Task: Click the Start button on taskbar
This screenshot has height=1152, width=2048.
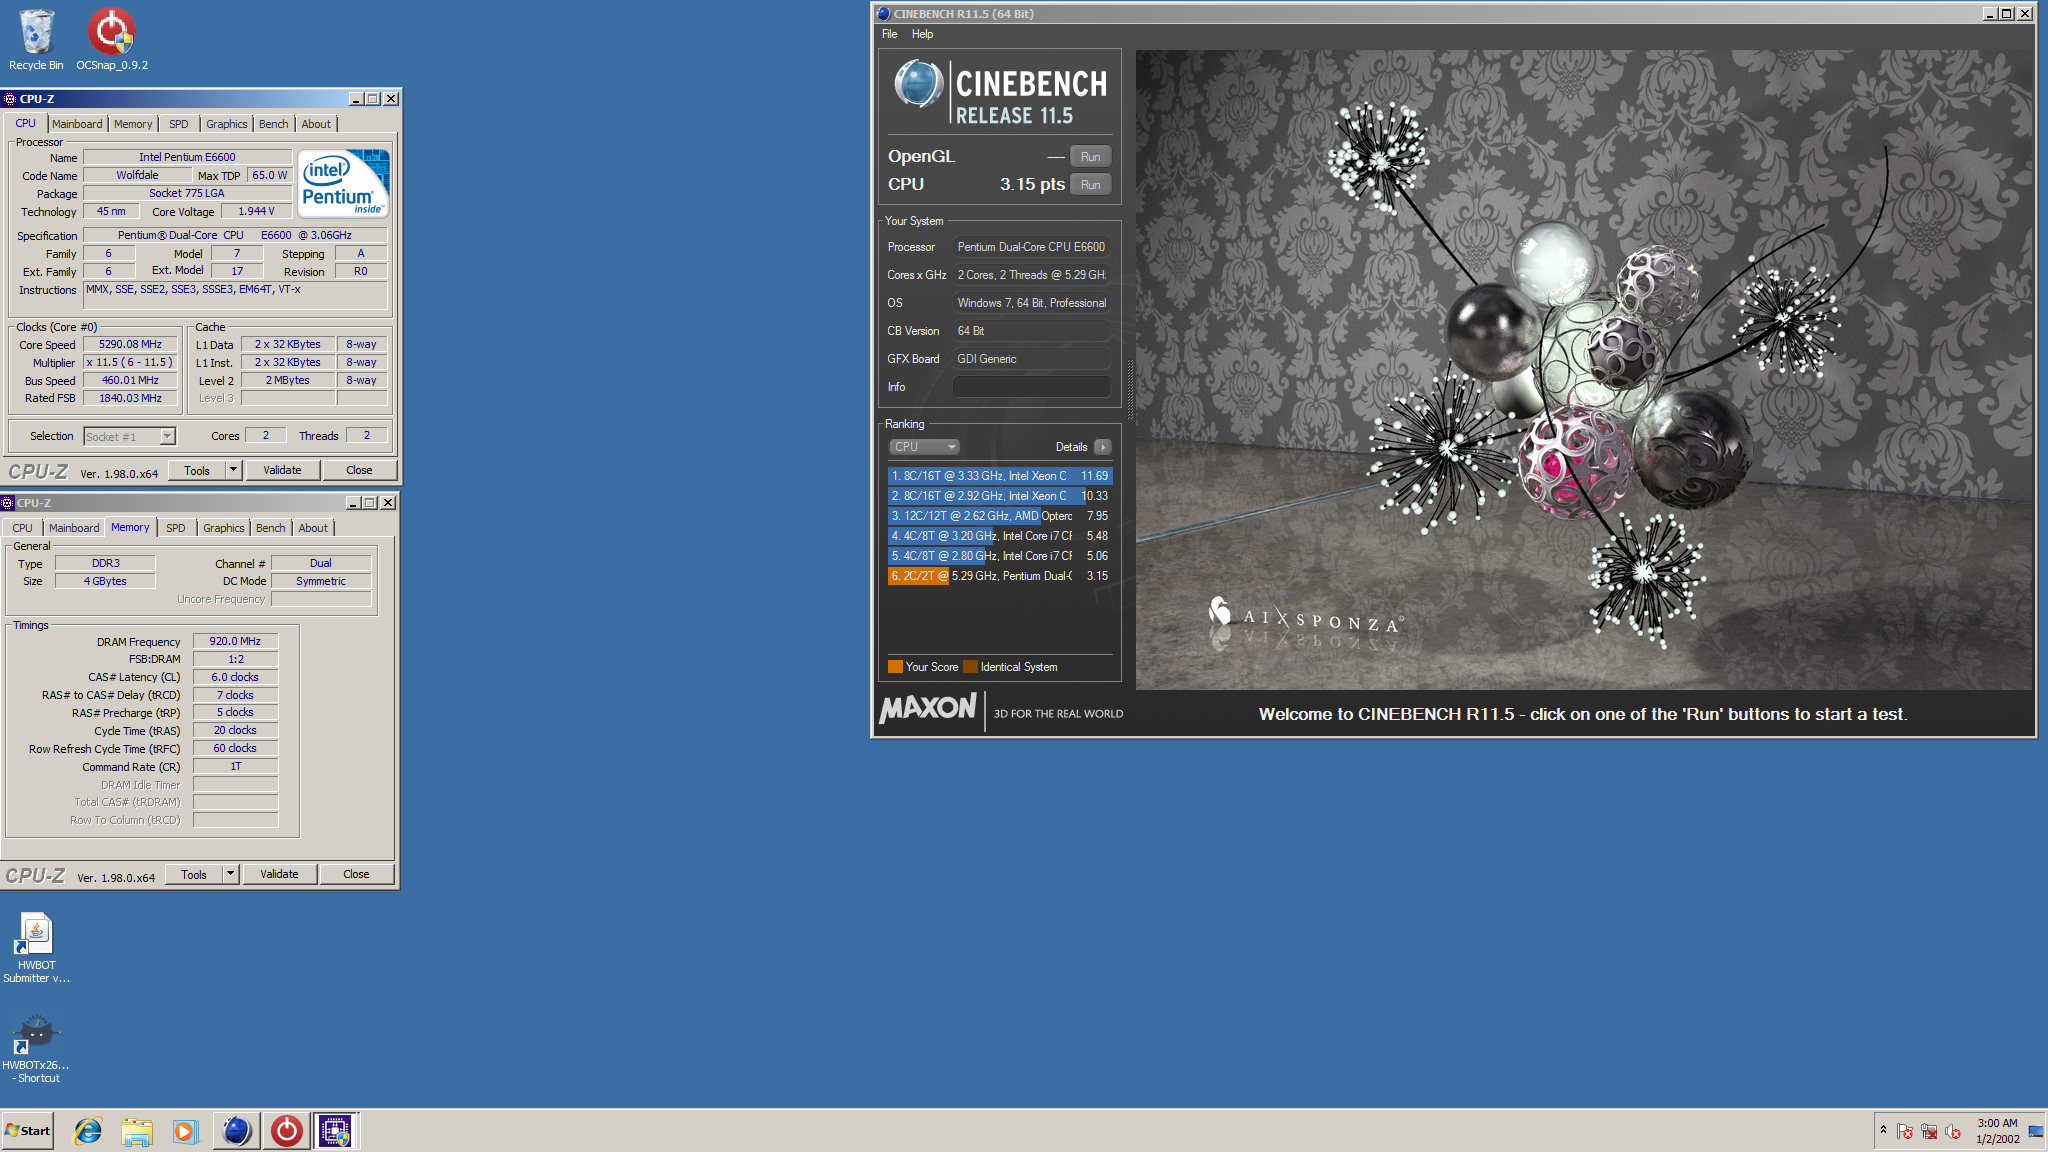Action: pyautogui.click(x=28, y=1131)
